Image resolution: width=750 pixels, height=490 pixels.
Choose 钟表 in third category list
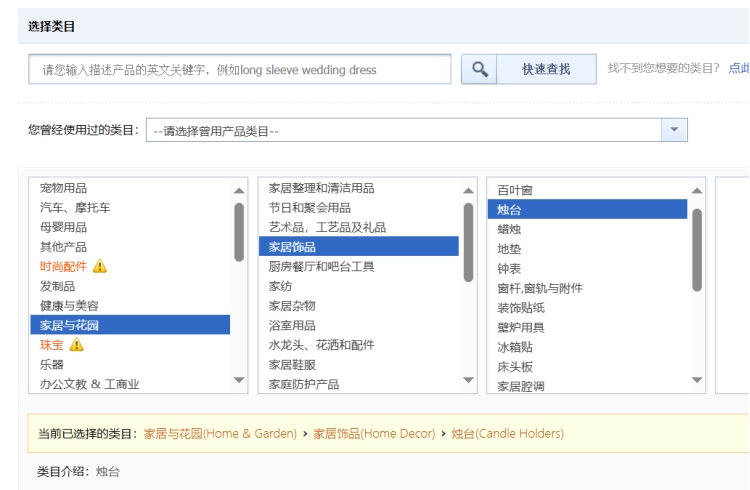509,268
